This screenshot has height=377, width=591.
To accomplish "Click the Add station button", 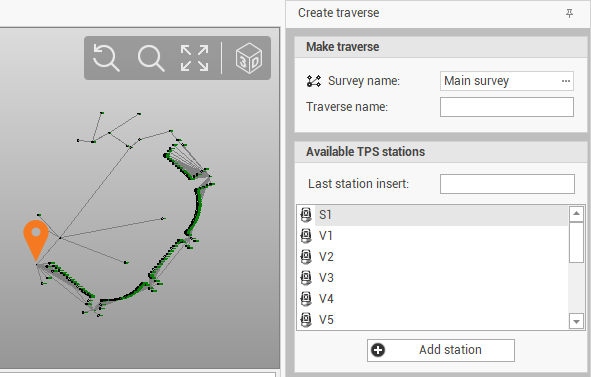I will point(441,350).
